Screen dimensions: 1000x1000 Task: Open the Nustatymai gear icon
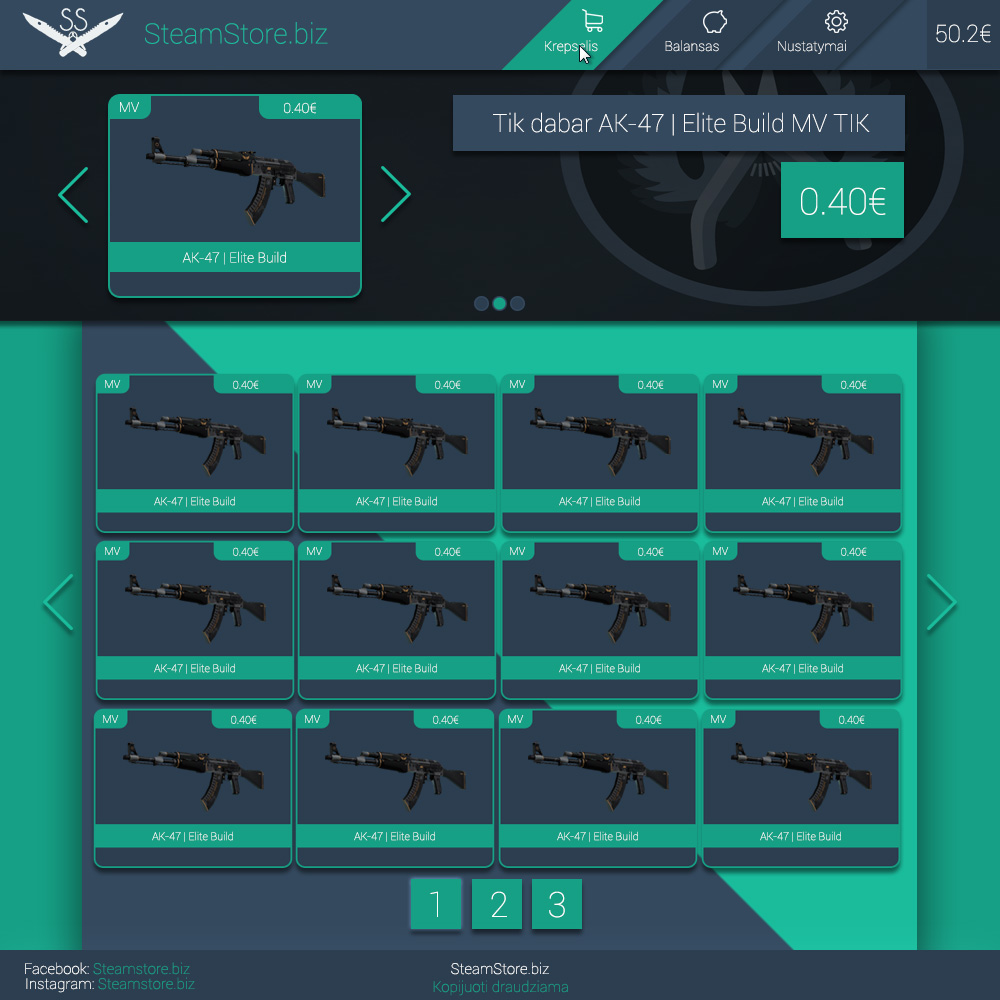836,22
